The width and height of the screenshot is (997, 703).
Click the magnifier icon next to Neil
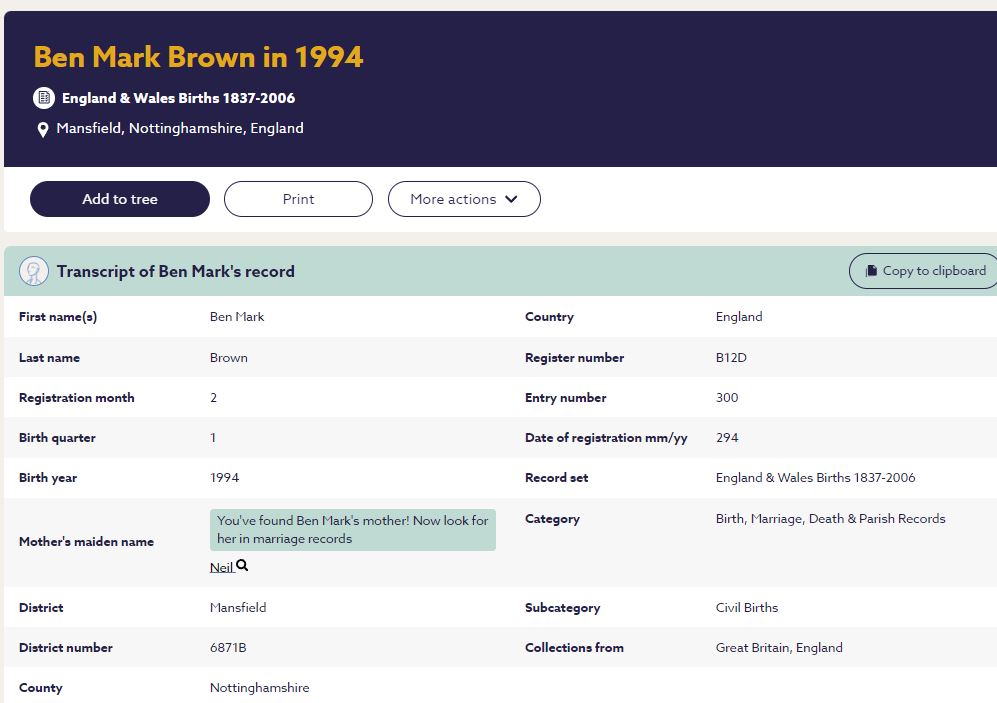[x=242, y=566]
